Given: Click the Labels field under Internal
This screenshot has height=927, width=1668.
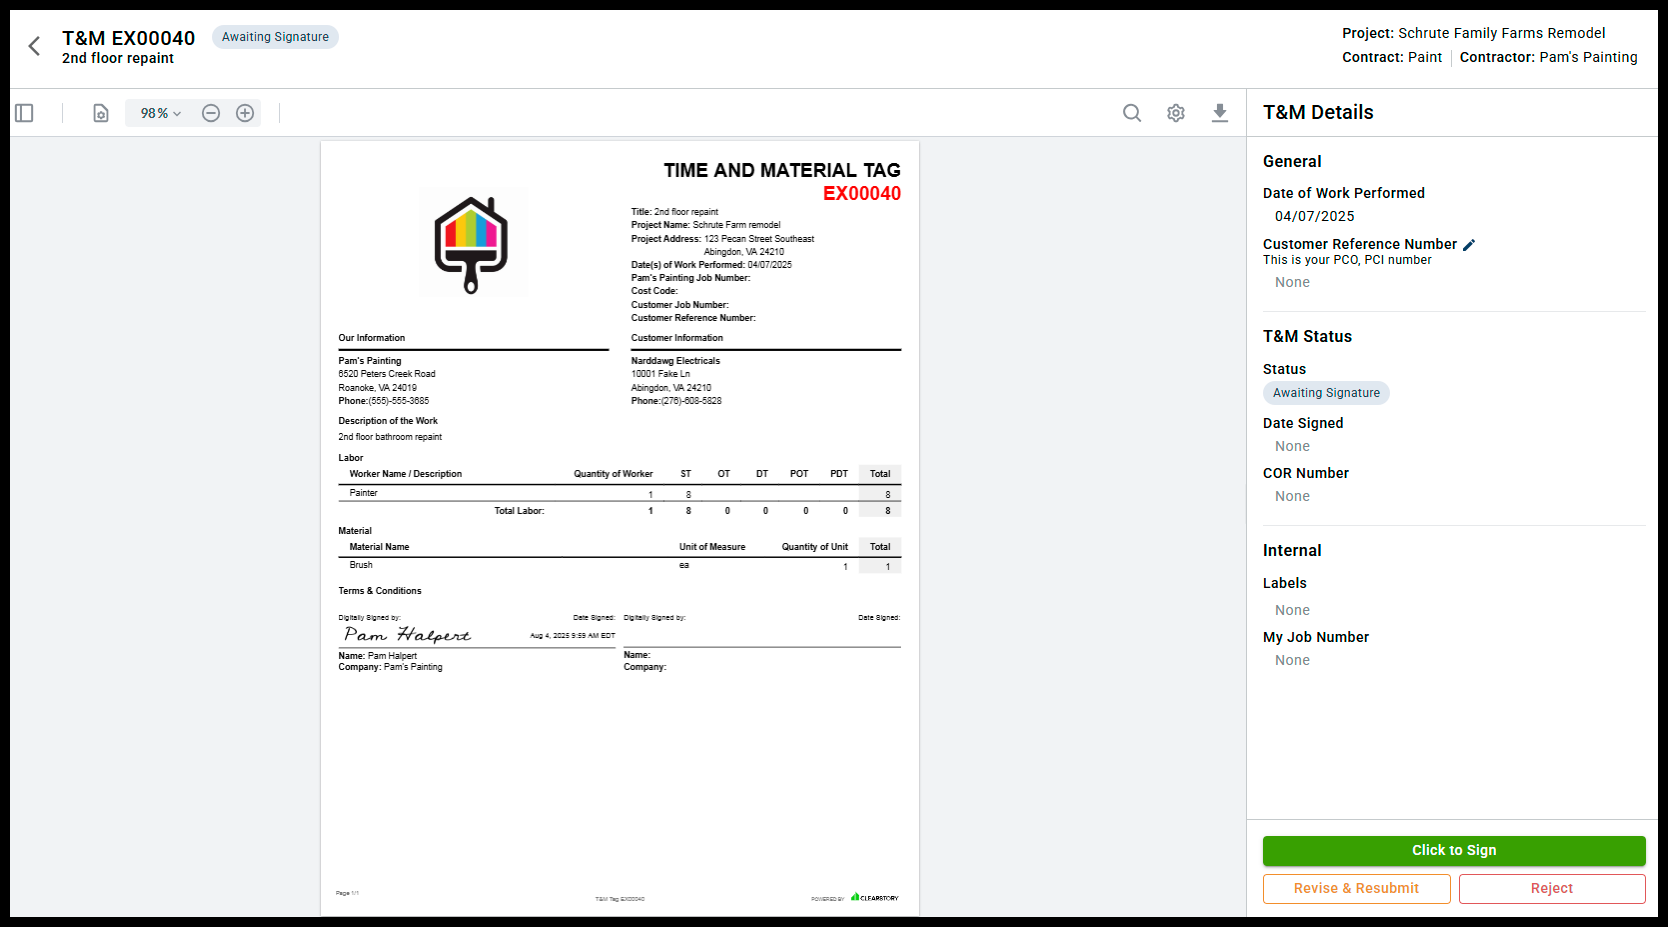Looking at the screenshot, I should pos(1292,610).
